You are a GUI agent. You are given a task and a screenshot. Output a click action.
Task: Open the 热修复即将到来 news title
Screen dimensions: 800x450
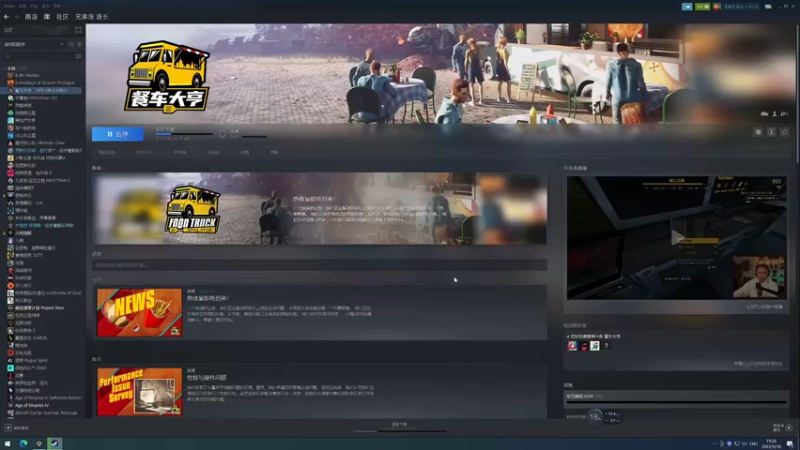point(208,298)
